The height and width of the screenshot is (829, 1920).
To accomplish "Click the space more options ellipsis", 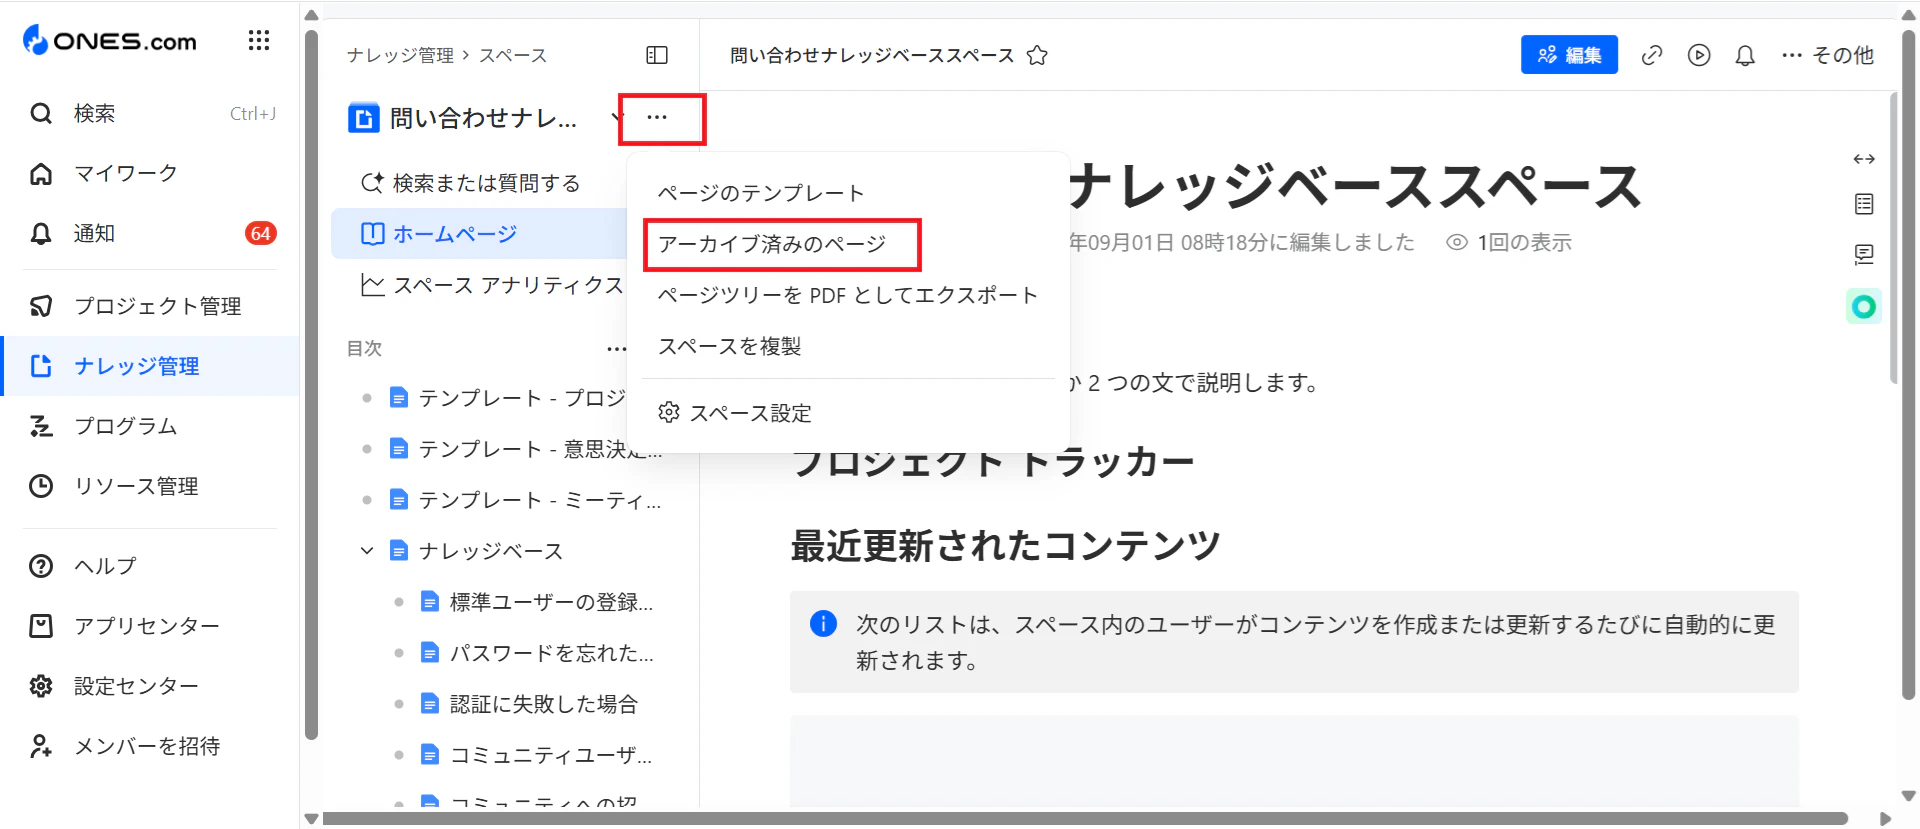I will point(657,117).
